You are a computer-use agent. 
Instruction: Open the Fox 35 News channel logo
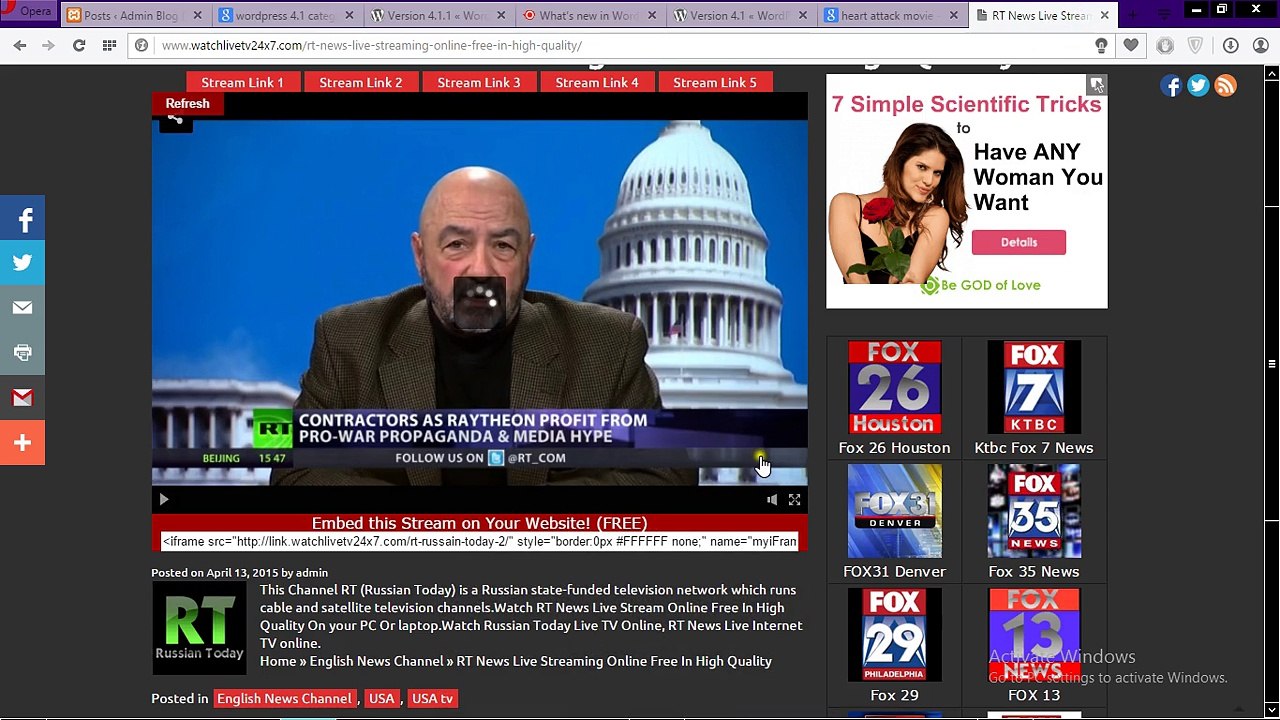click(1034, 511)
